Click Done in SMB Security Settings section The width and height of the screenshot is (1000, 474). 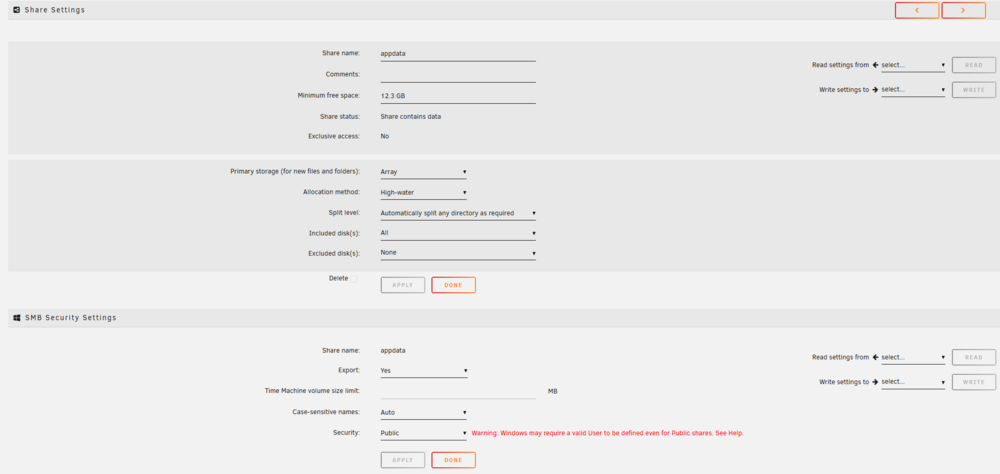click(453, 460)
